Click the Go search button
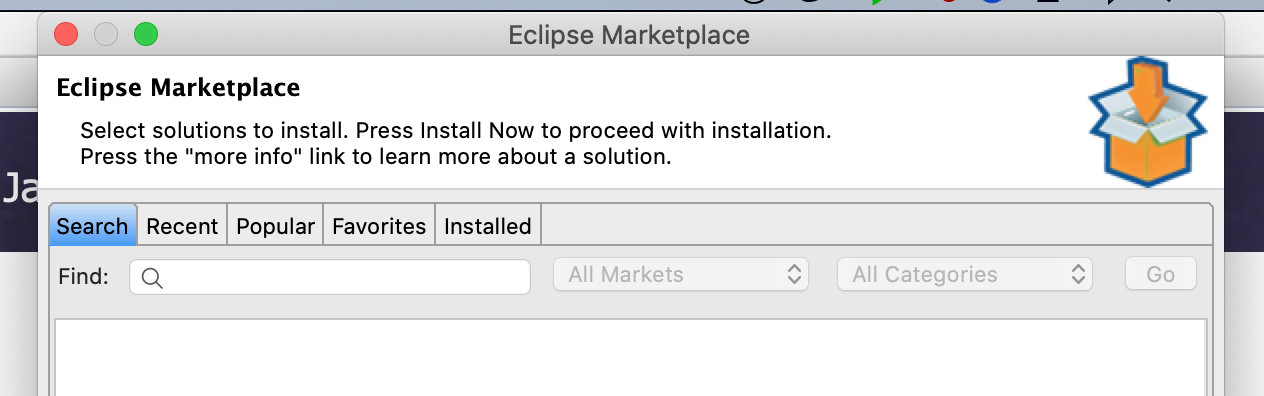This screenshot has width=1264, height=396. [x=1161, y=275]
